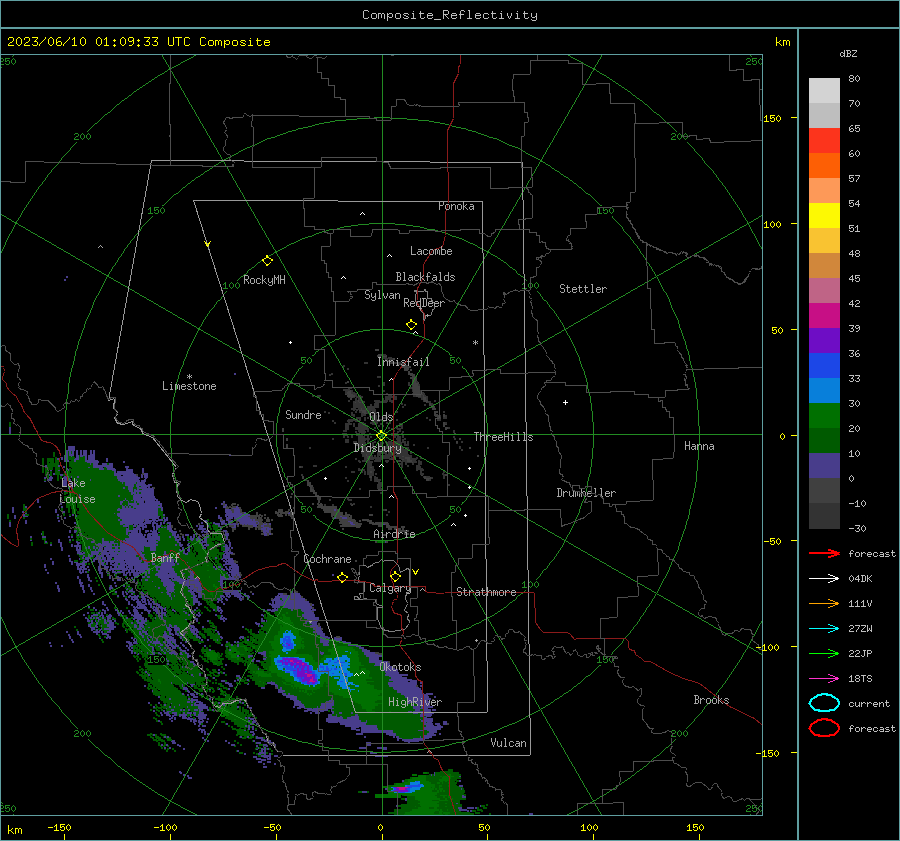Click the Okotoks city label

(x=400, y=666)
